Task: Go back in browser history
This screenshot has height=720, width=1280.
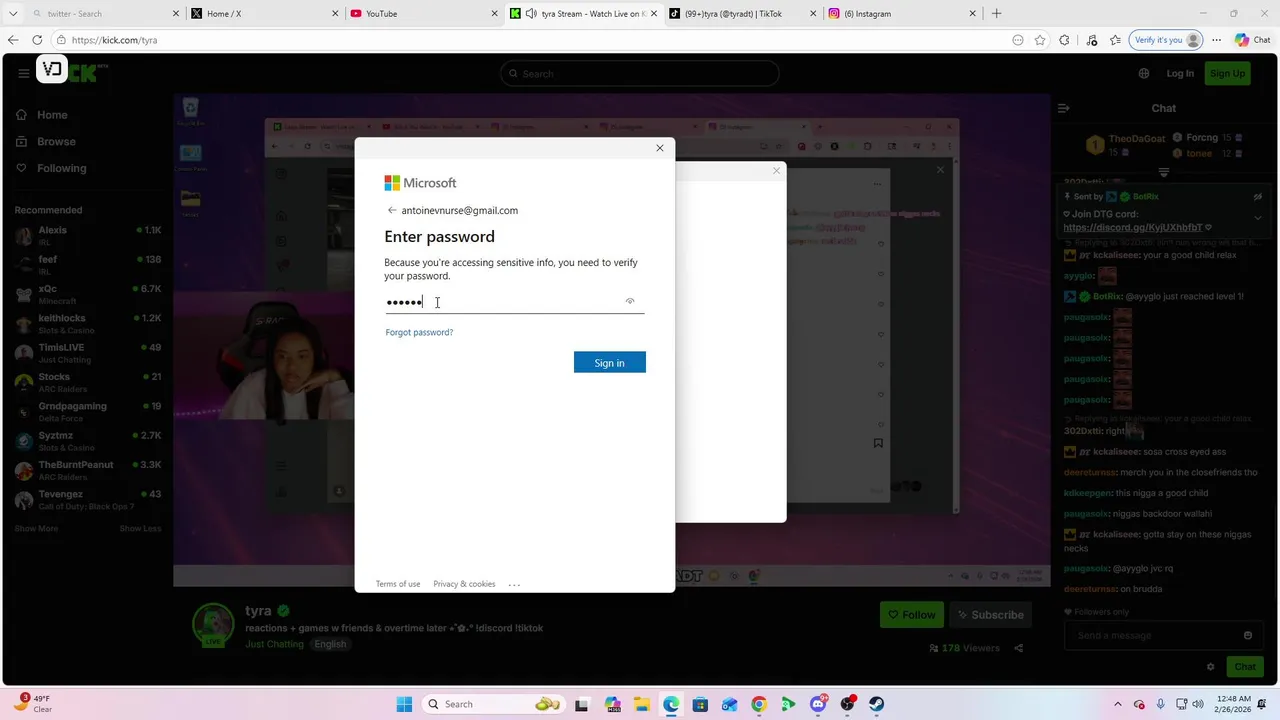Action: 13,40
